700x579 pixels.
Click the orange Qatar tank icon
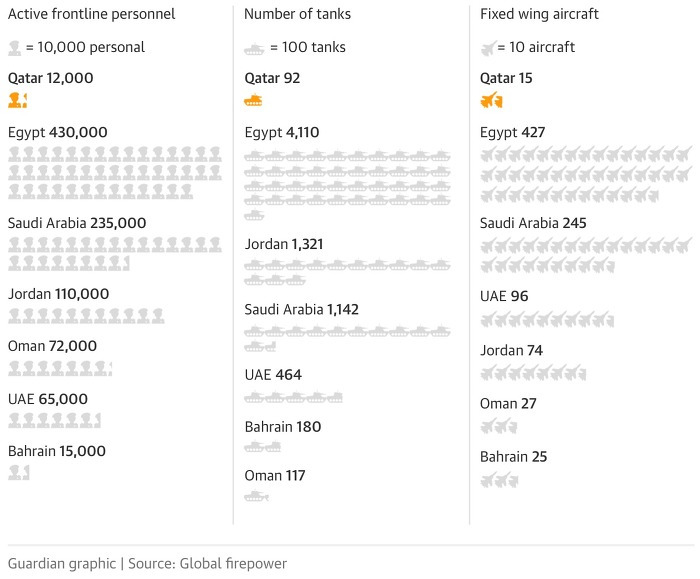pos(253,100)
